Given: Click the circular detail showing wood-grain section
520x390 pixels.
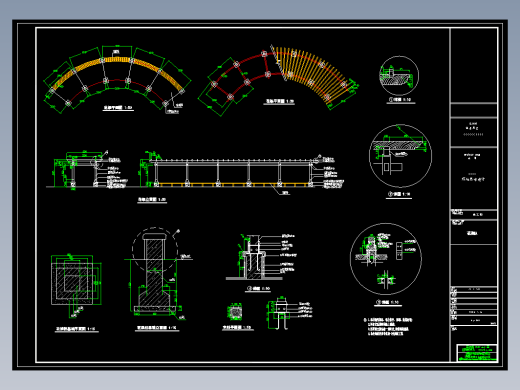Looking at the screenshot, I should point(400,156).
